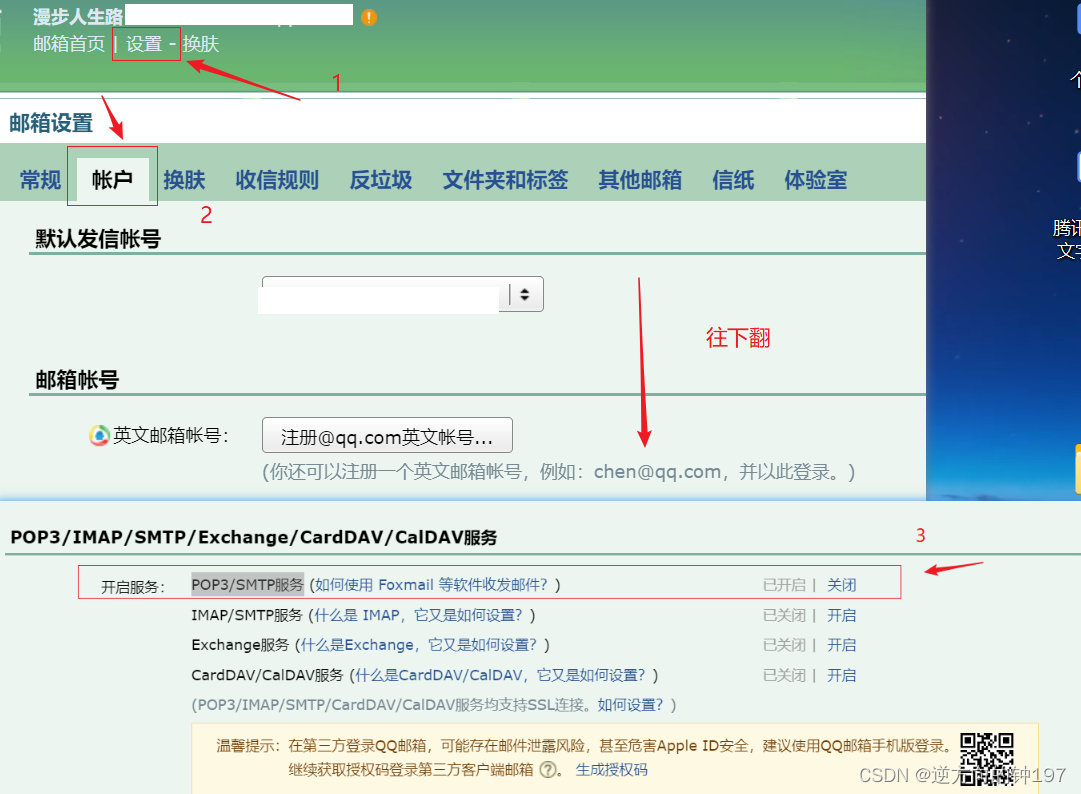Switch to the 换肤 settings tab

[184, 180]
